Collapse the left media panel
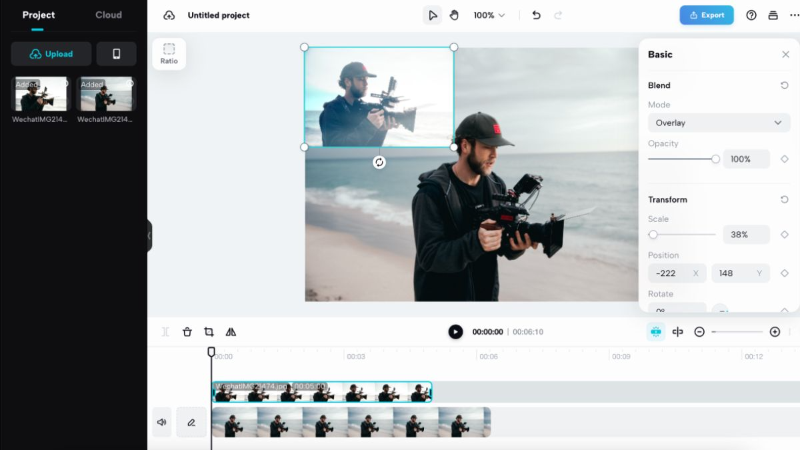This screenshot has height=450, width=800. 149,236
